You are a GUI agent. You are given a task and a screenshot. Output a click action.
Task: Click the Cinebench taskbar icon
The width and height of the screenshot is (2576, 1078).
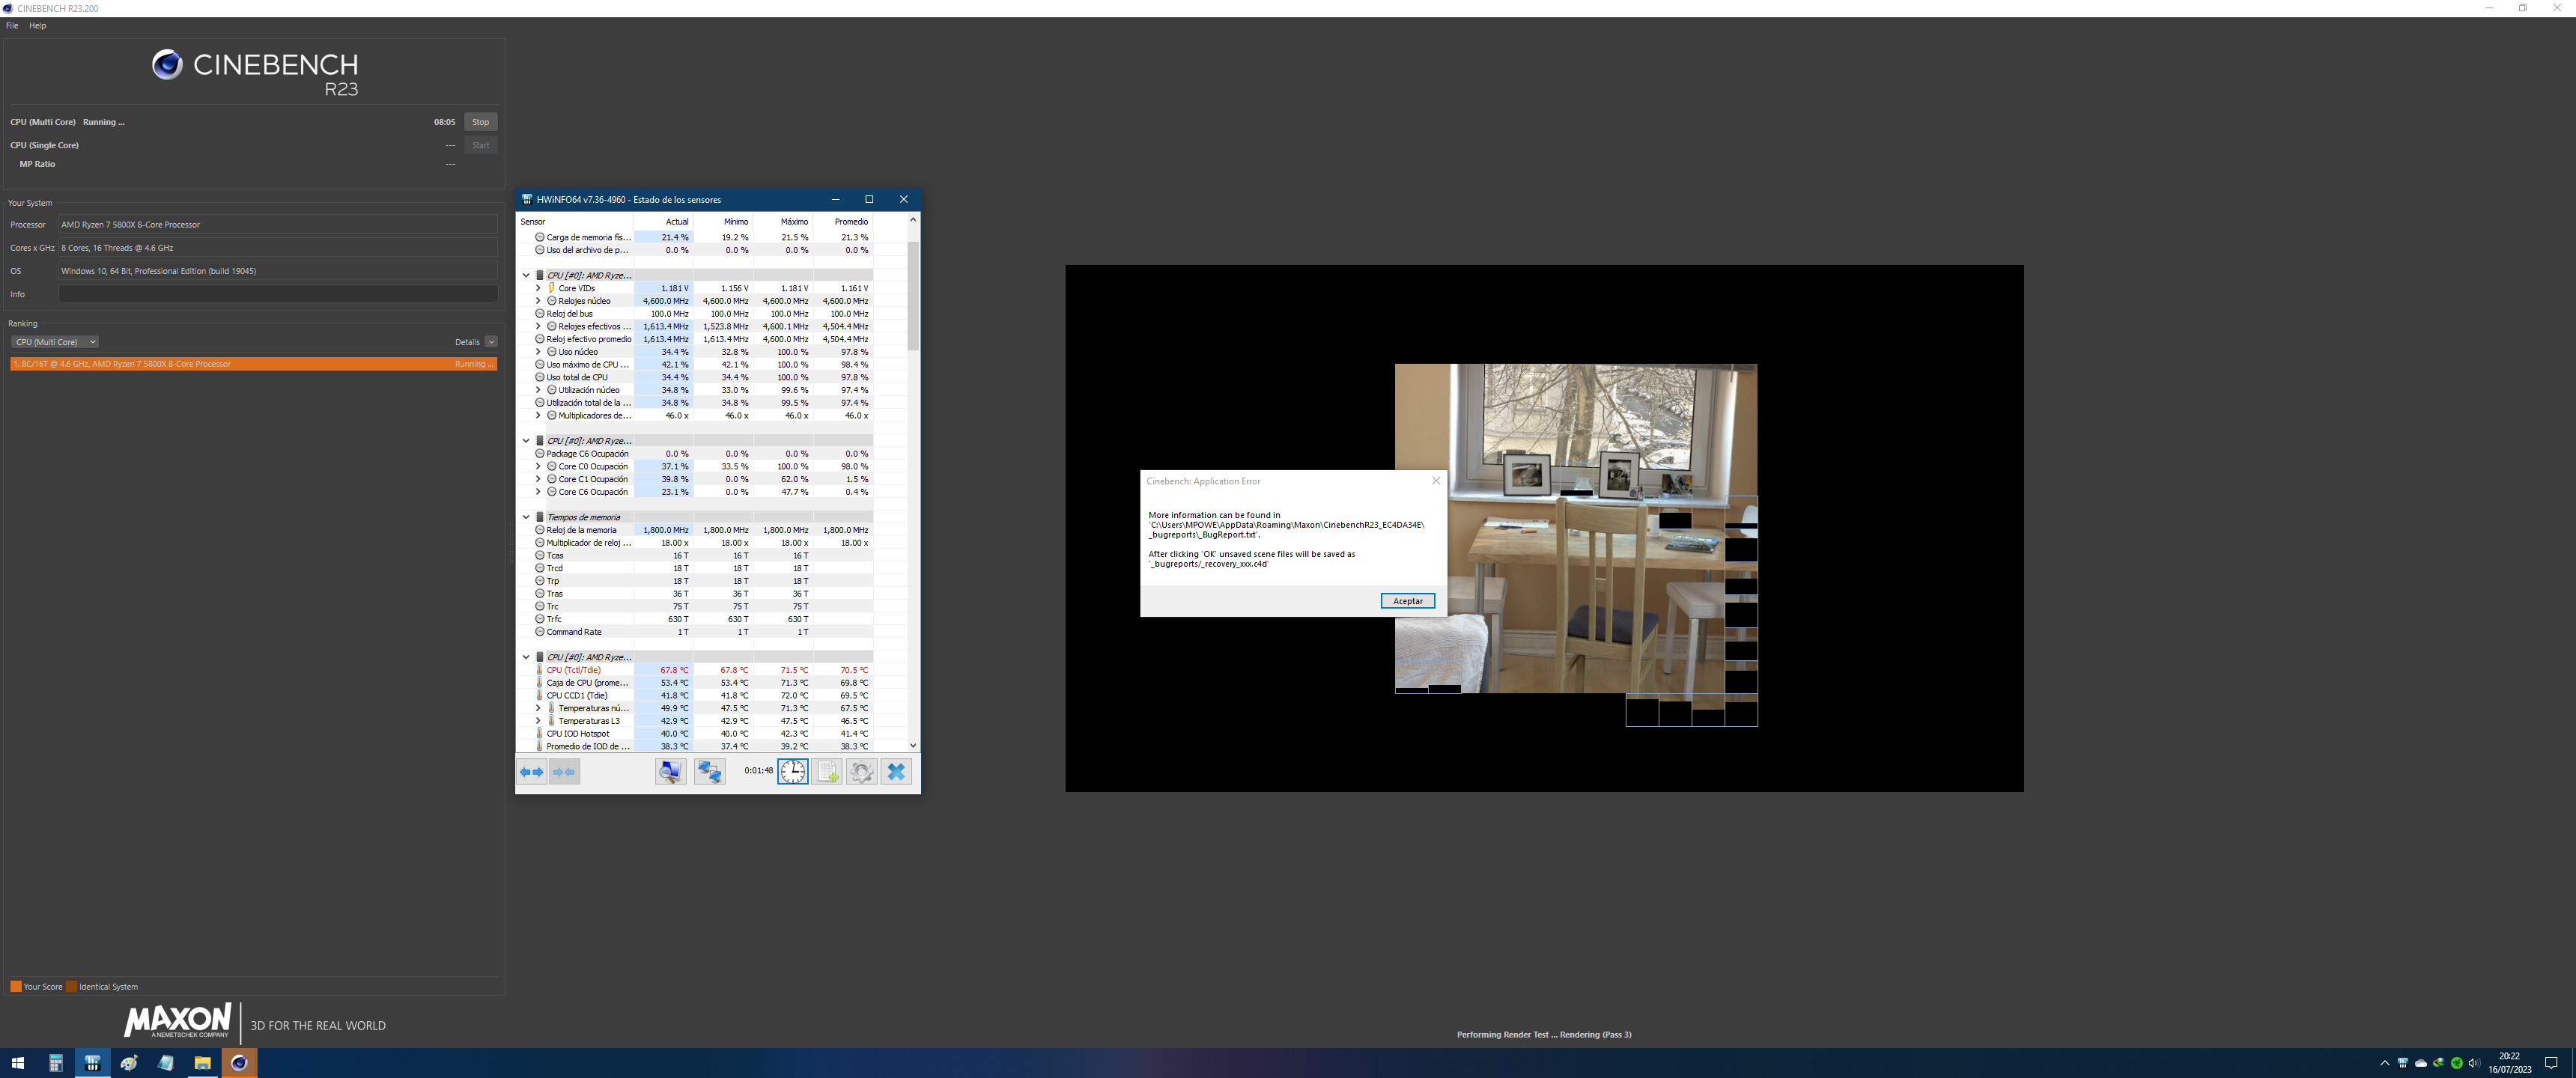[239, 1063]
